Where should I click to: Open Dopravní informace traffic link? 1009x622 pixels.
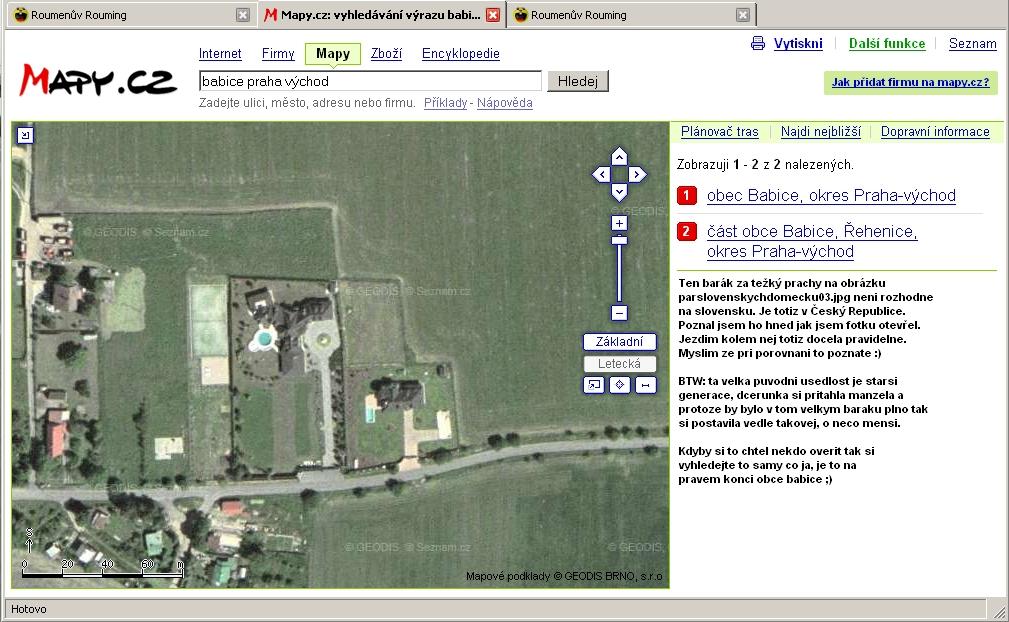pos(935,132)
